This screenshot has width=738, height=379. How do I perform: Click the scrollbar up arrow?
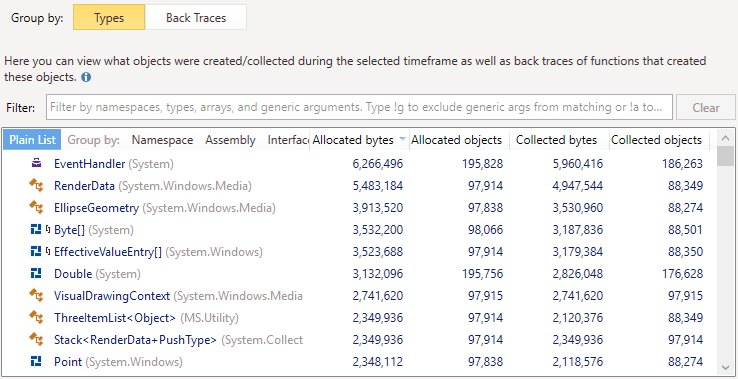click(725, 138)
